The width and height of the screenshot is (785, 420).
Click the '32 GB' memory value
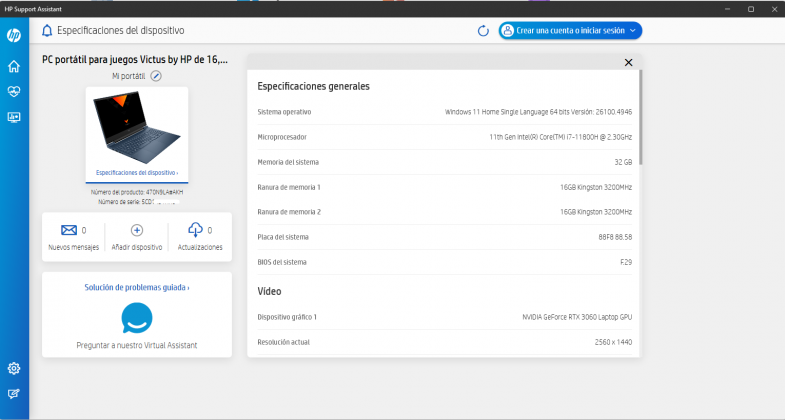(623, 162)
